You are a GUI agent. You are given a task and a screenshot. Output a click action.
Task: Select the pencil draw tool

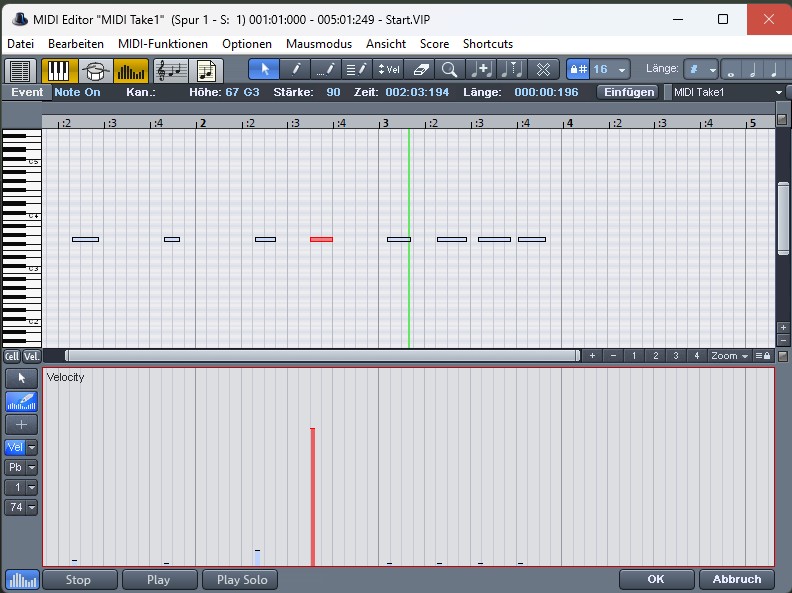(x=295, y=69)
